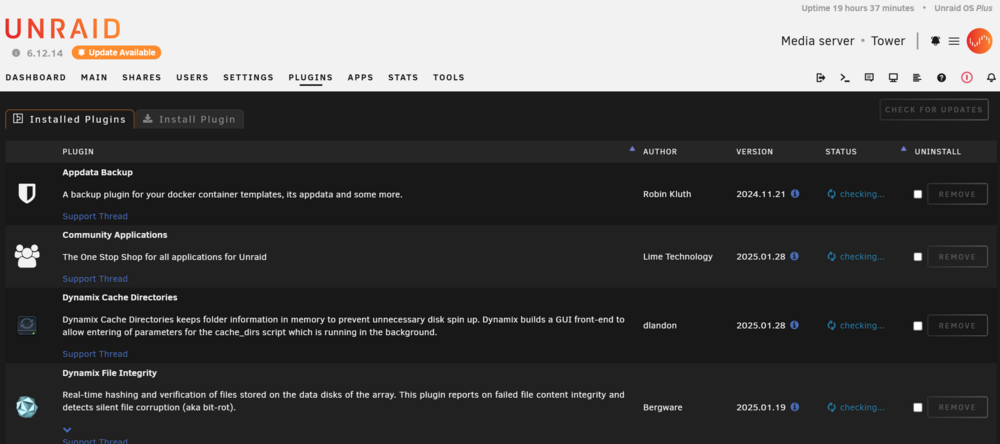
Task: Open the web terminal icon
Action: coord(845,78)
